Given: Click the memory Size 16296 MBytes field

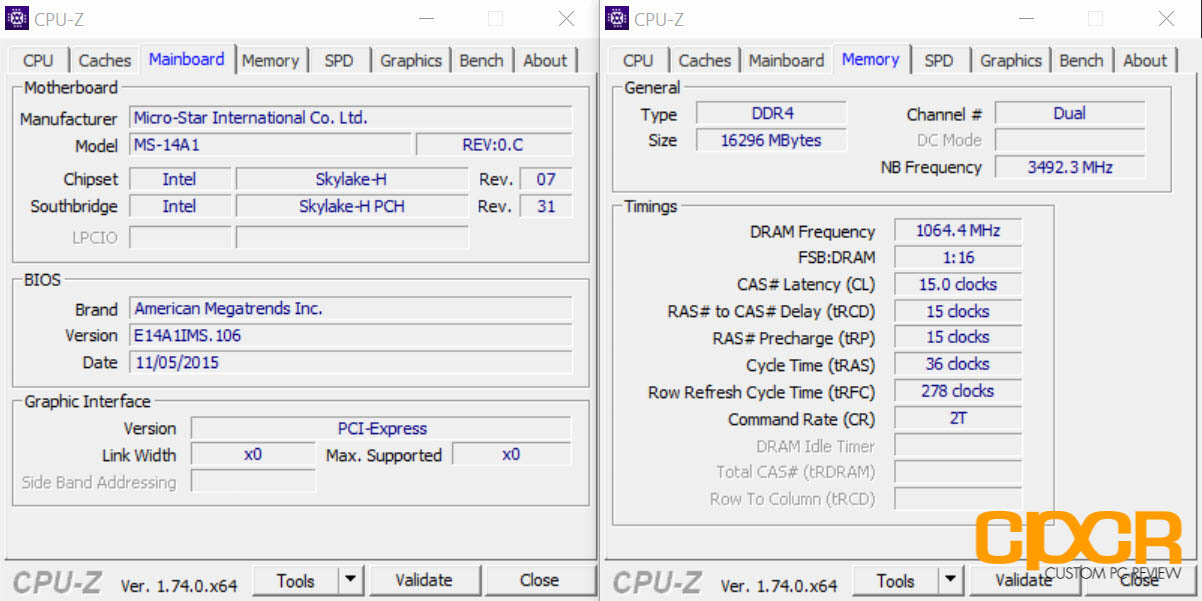Looking at the screenshot, I should (x=771, y=141).
